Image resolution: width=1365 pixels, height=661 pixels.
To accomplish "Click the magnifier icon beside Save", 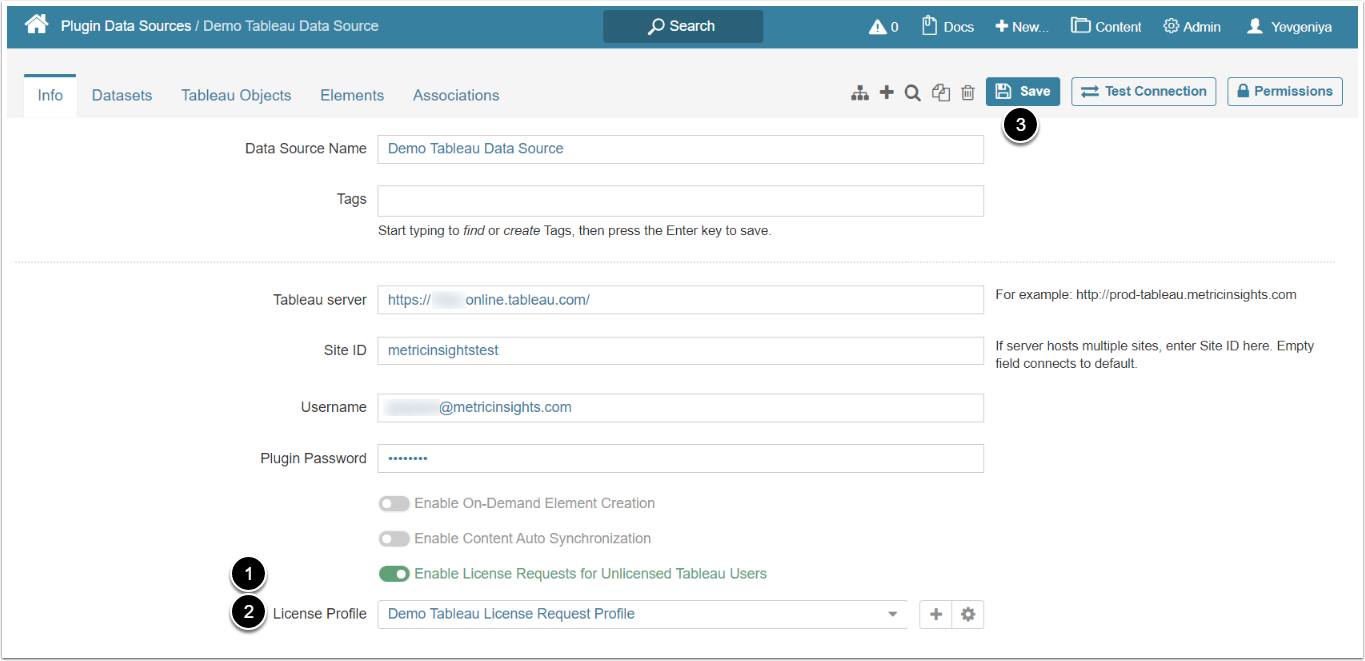I will [912, 93].
